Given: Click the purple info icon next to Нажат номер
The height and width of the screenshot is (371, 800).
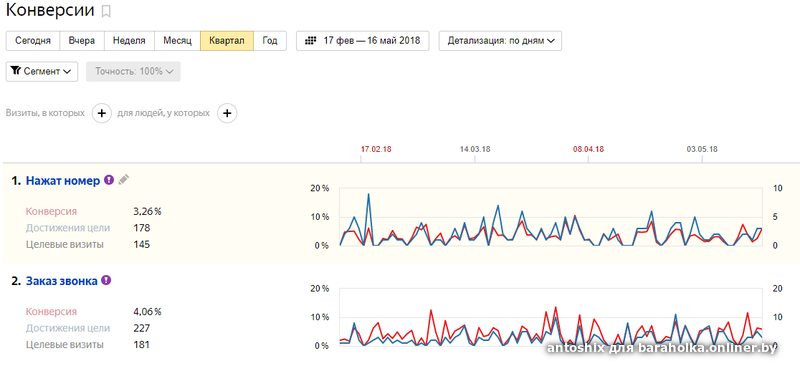Looking at the screenshot, I should pyautogui.click(x=109, y=180).
